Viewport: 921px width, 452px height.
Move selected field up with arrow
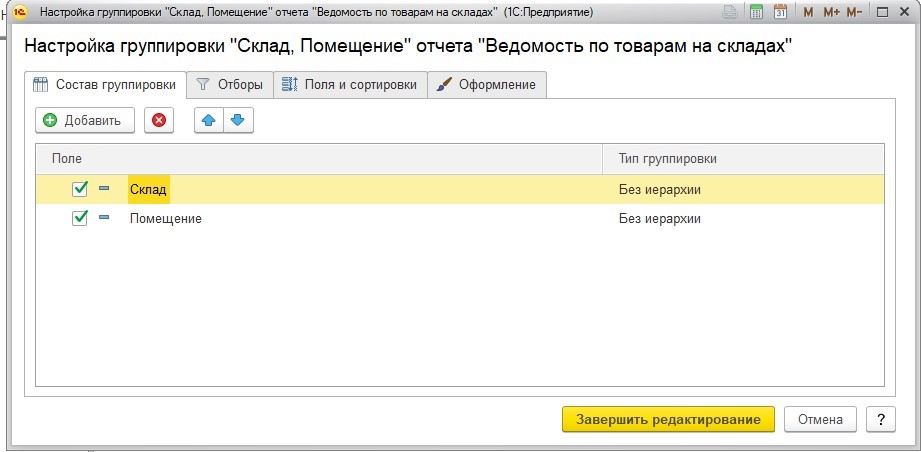[209, 120]
